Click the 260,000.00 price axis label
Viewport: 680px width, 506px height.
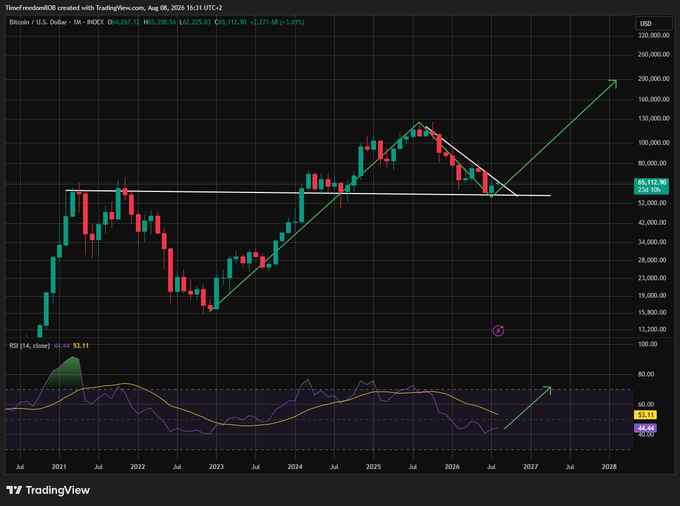pyautogui.click(x=654, y=55)
